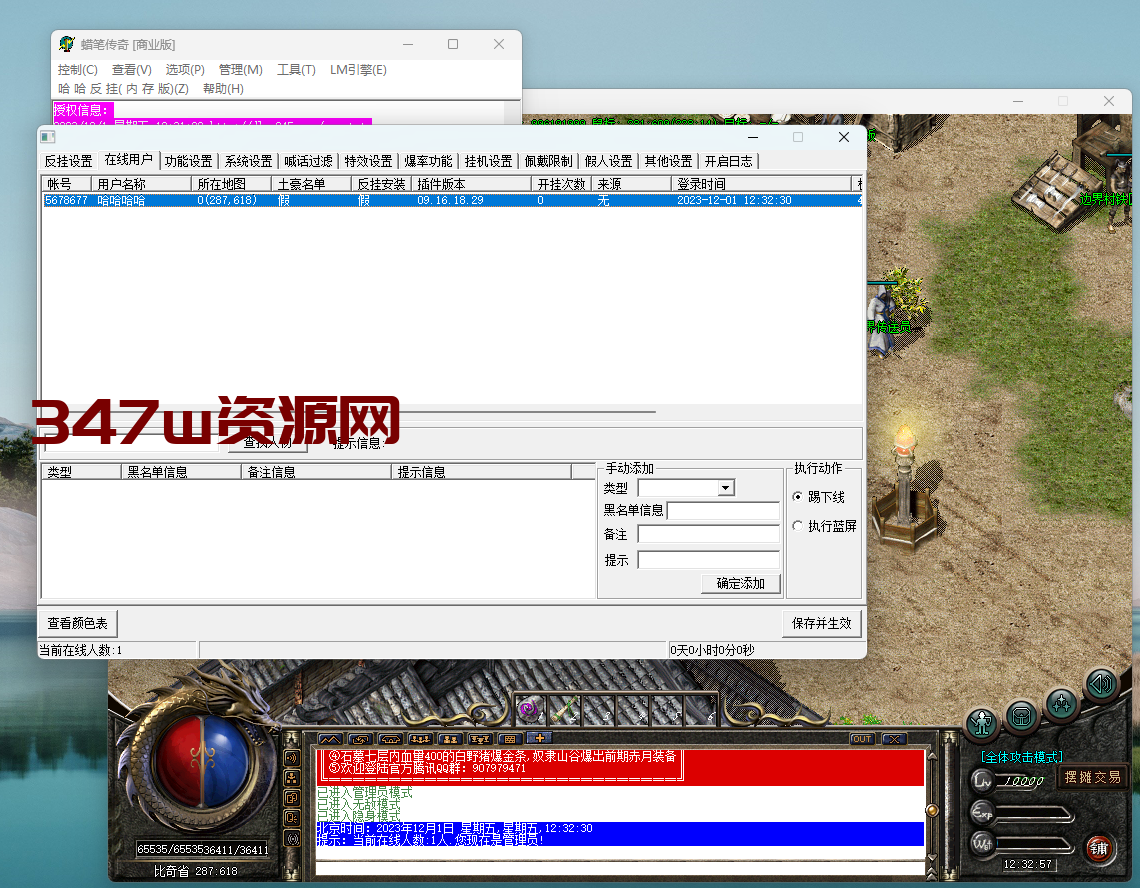Use the bamboo scroll item in quickslot 2

(x=565, y=708)
